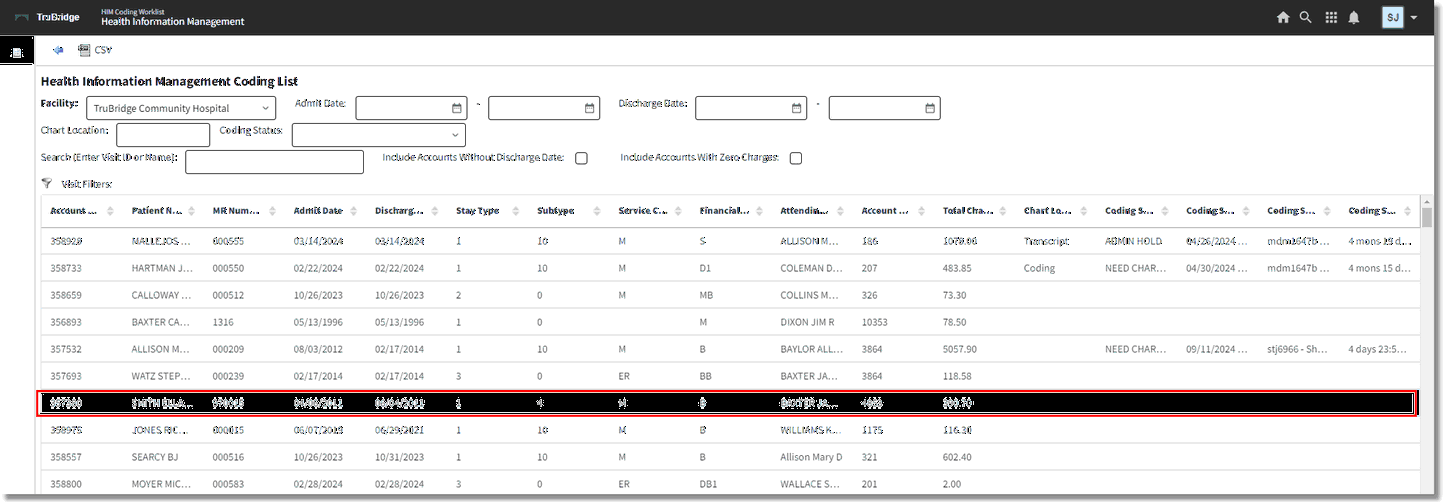Click the blue back arrow icon
The image size is (1444, 504).
click(x=58, y=50)
